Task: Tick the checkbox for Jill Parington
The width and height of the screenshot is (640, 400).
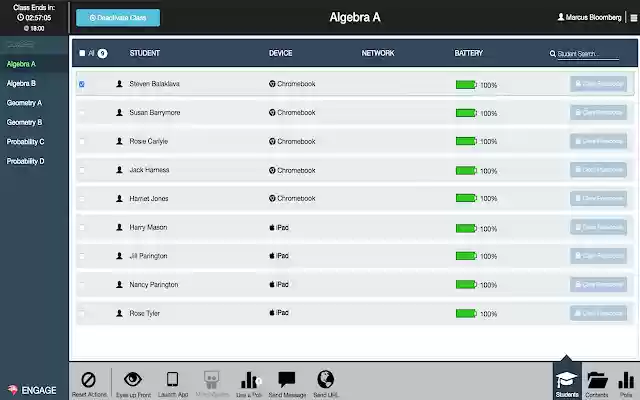Action: (82, 256)
